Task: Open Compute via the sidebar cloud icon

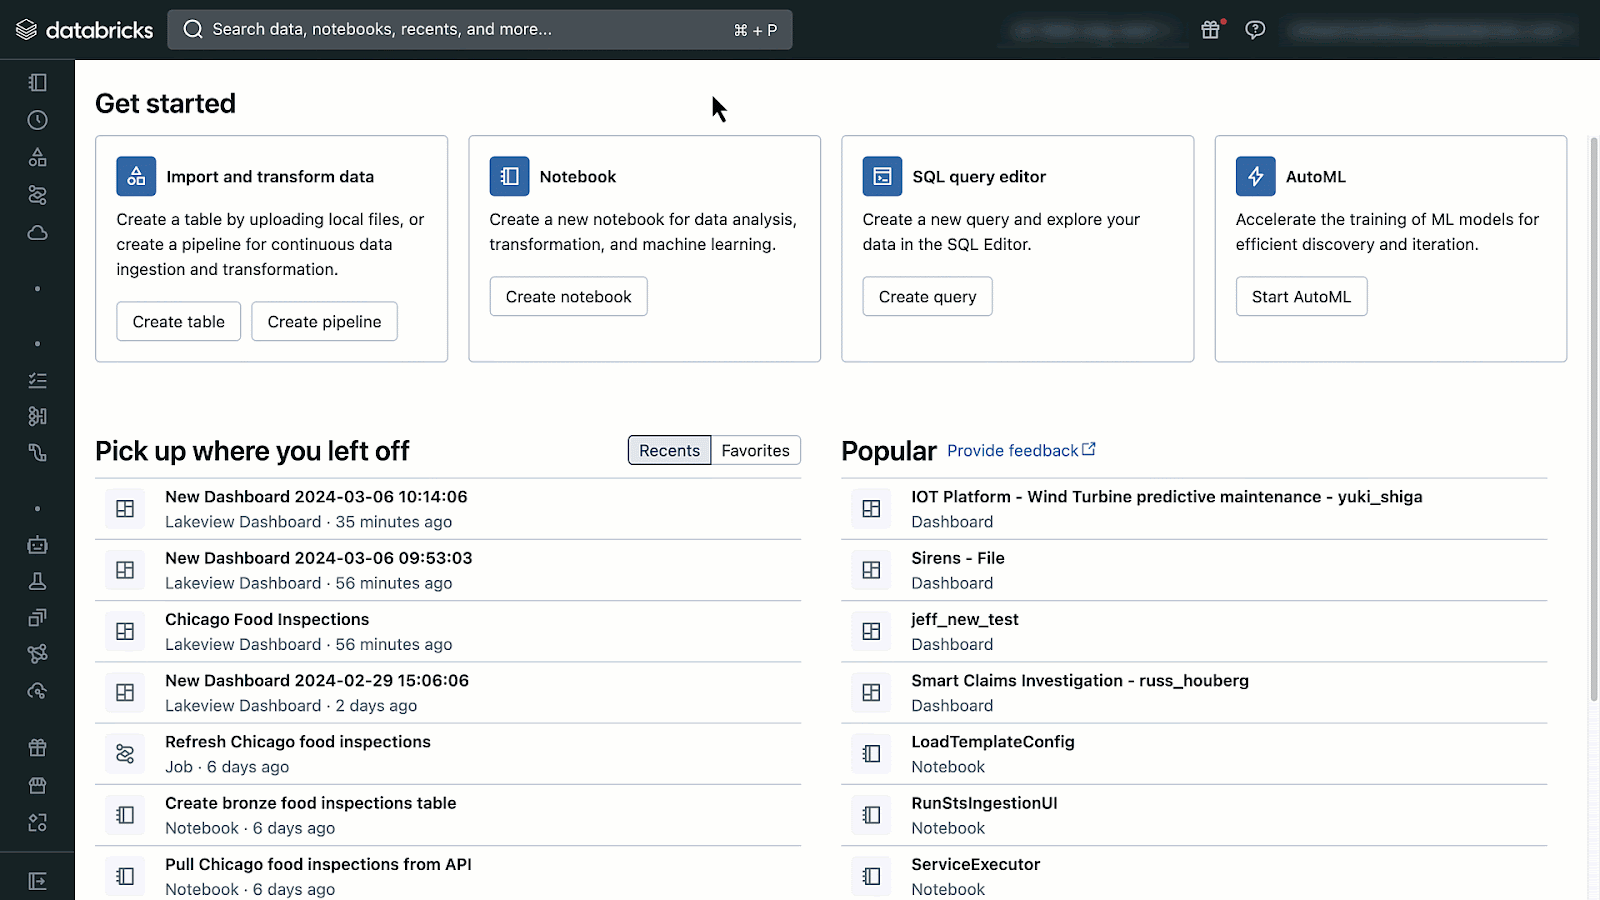Action: tap(37, 233)
